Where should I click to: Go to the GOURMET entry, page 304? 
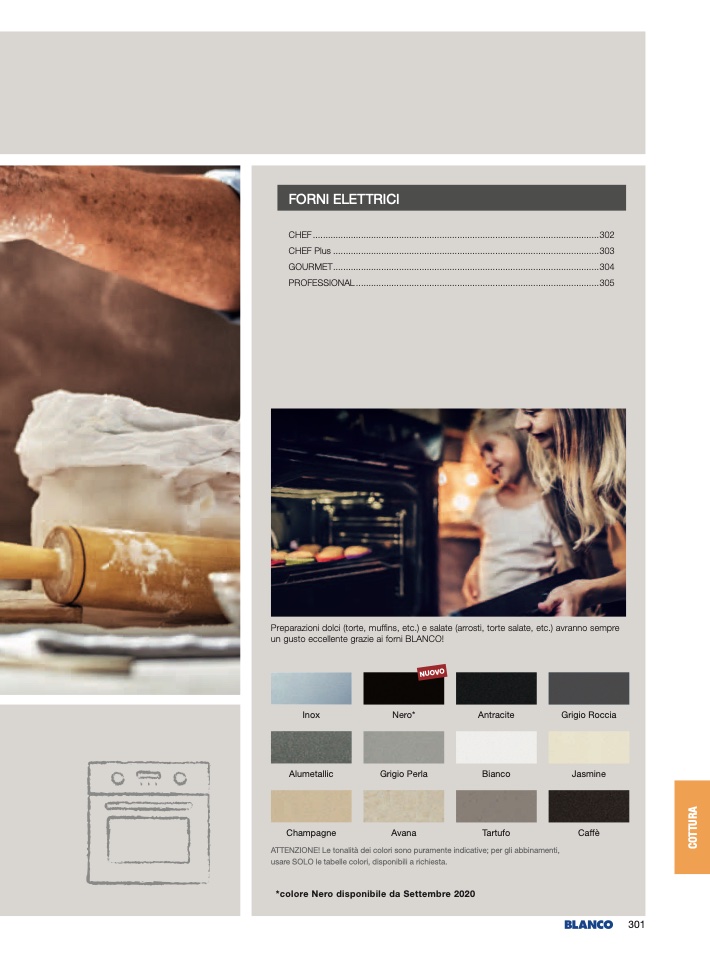coord(451,266)
